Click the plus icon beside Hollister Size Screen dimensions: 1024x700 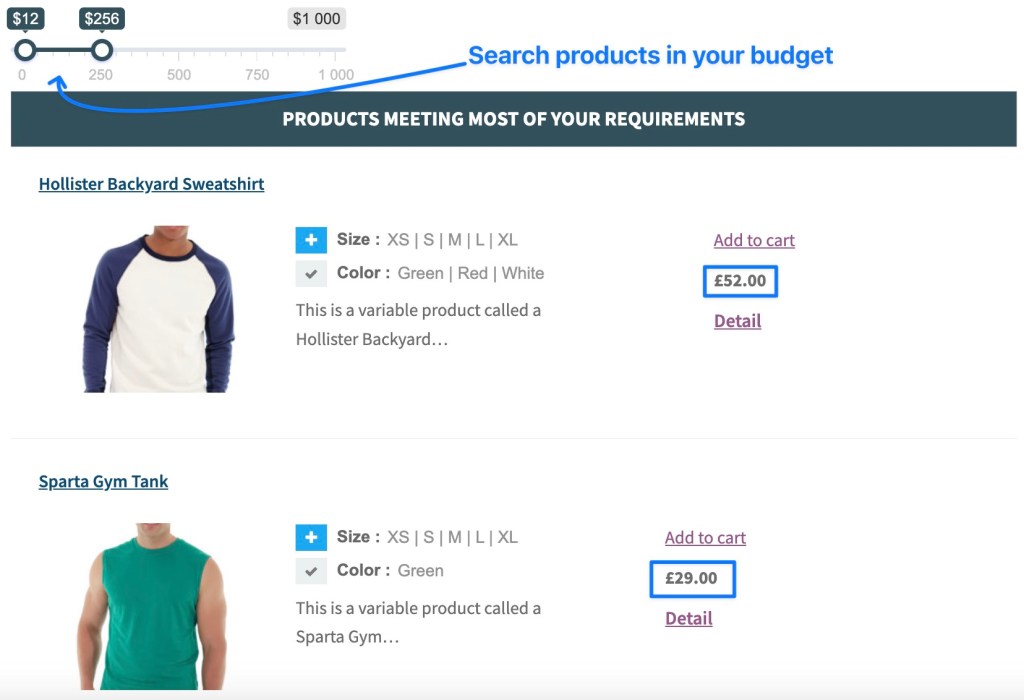click(x=311, y=240)
